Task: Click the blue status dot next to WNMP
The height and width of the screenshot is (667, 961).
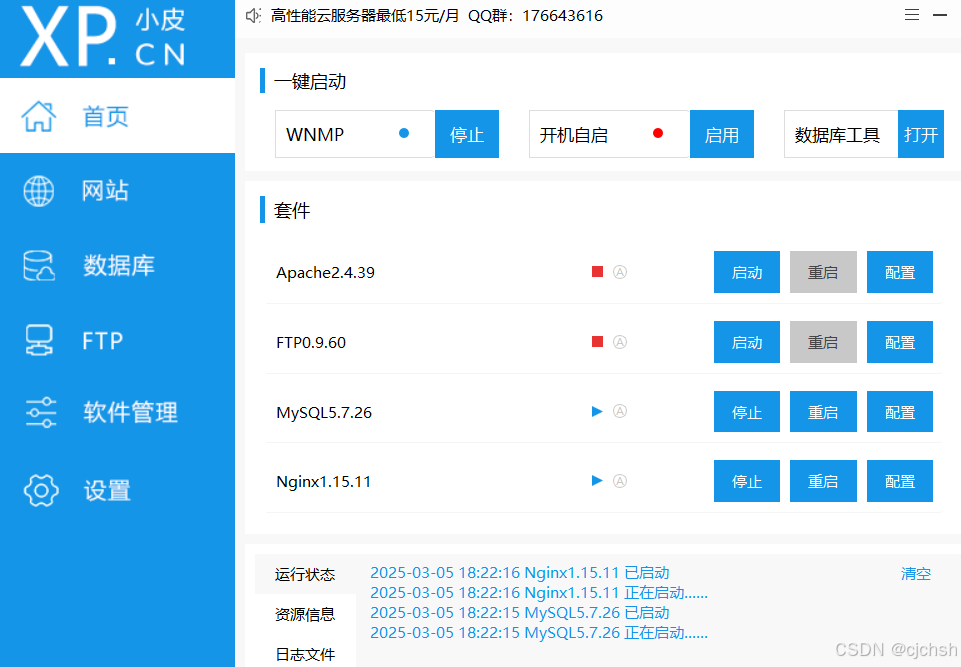Action: 404,133
